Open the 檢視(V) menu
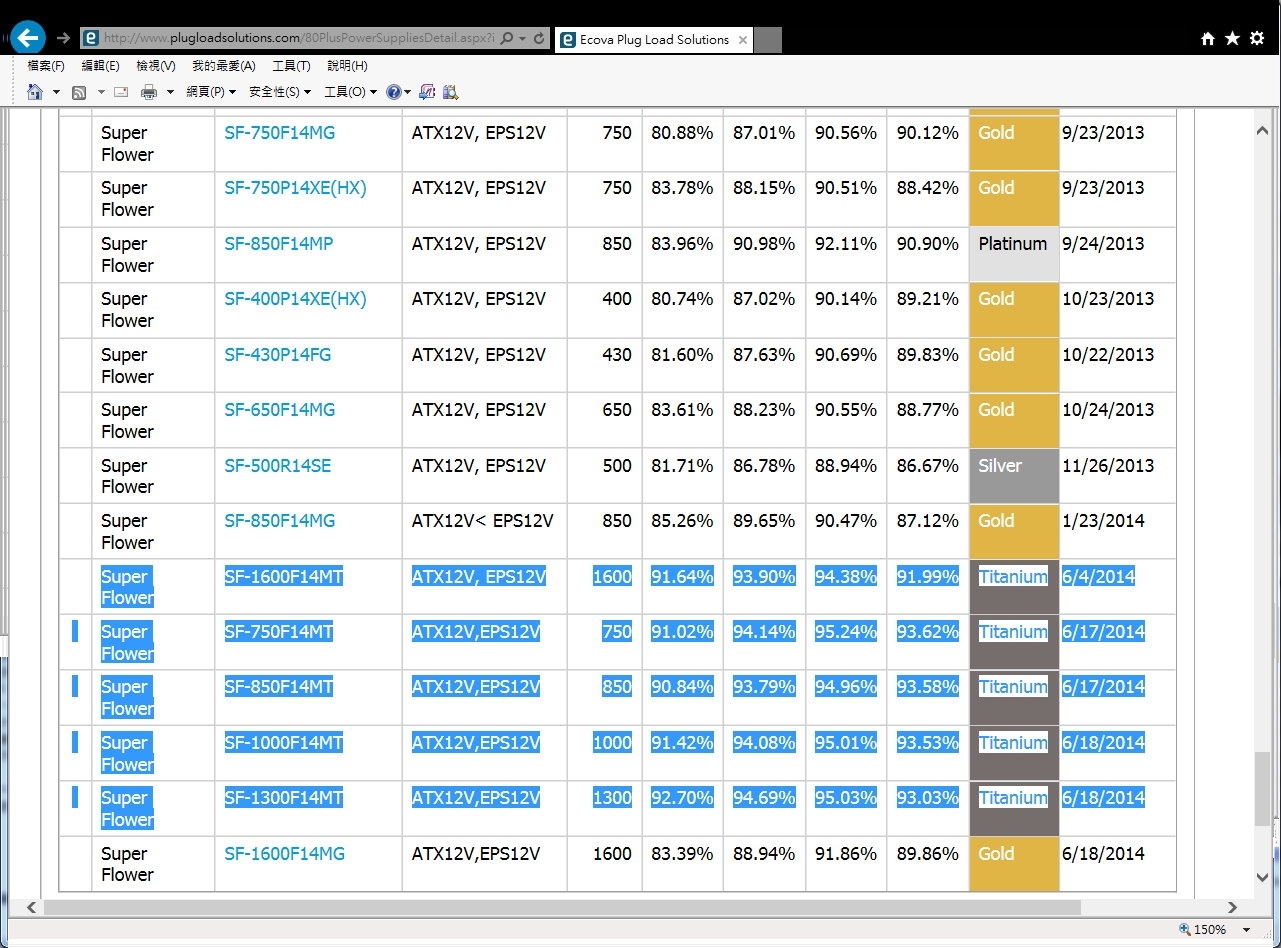Screen dimensions: 1281x948 [155, 66]
